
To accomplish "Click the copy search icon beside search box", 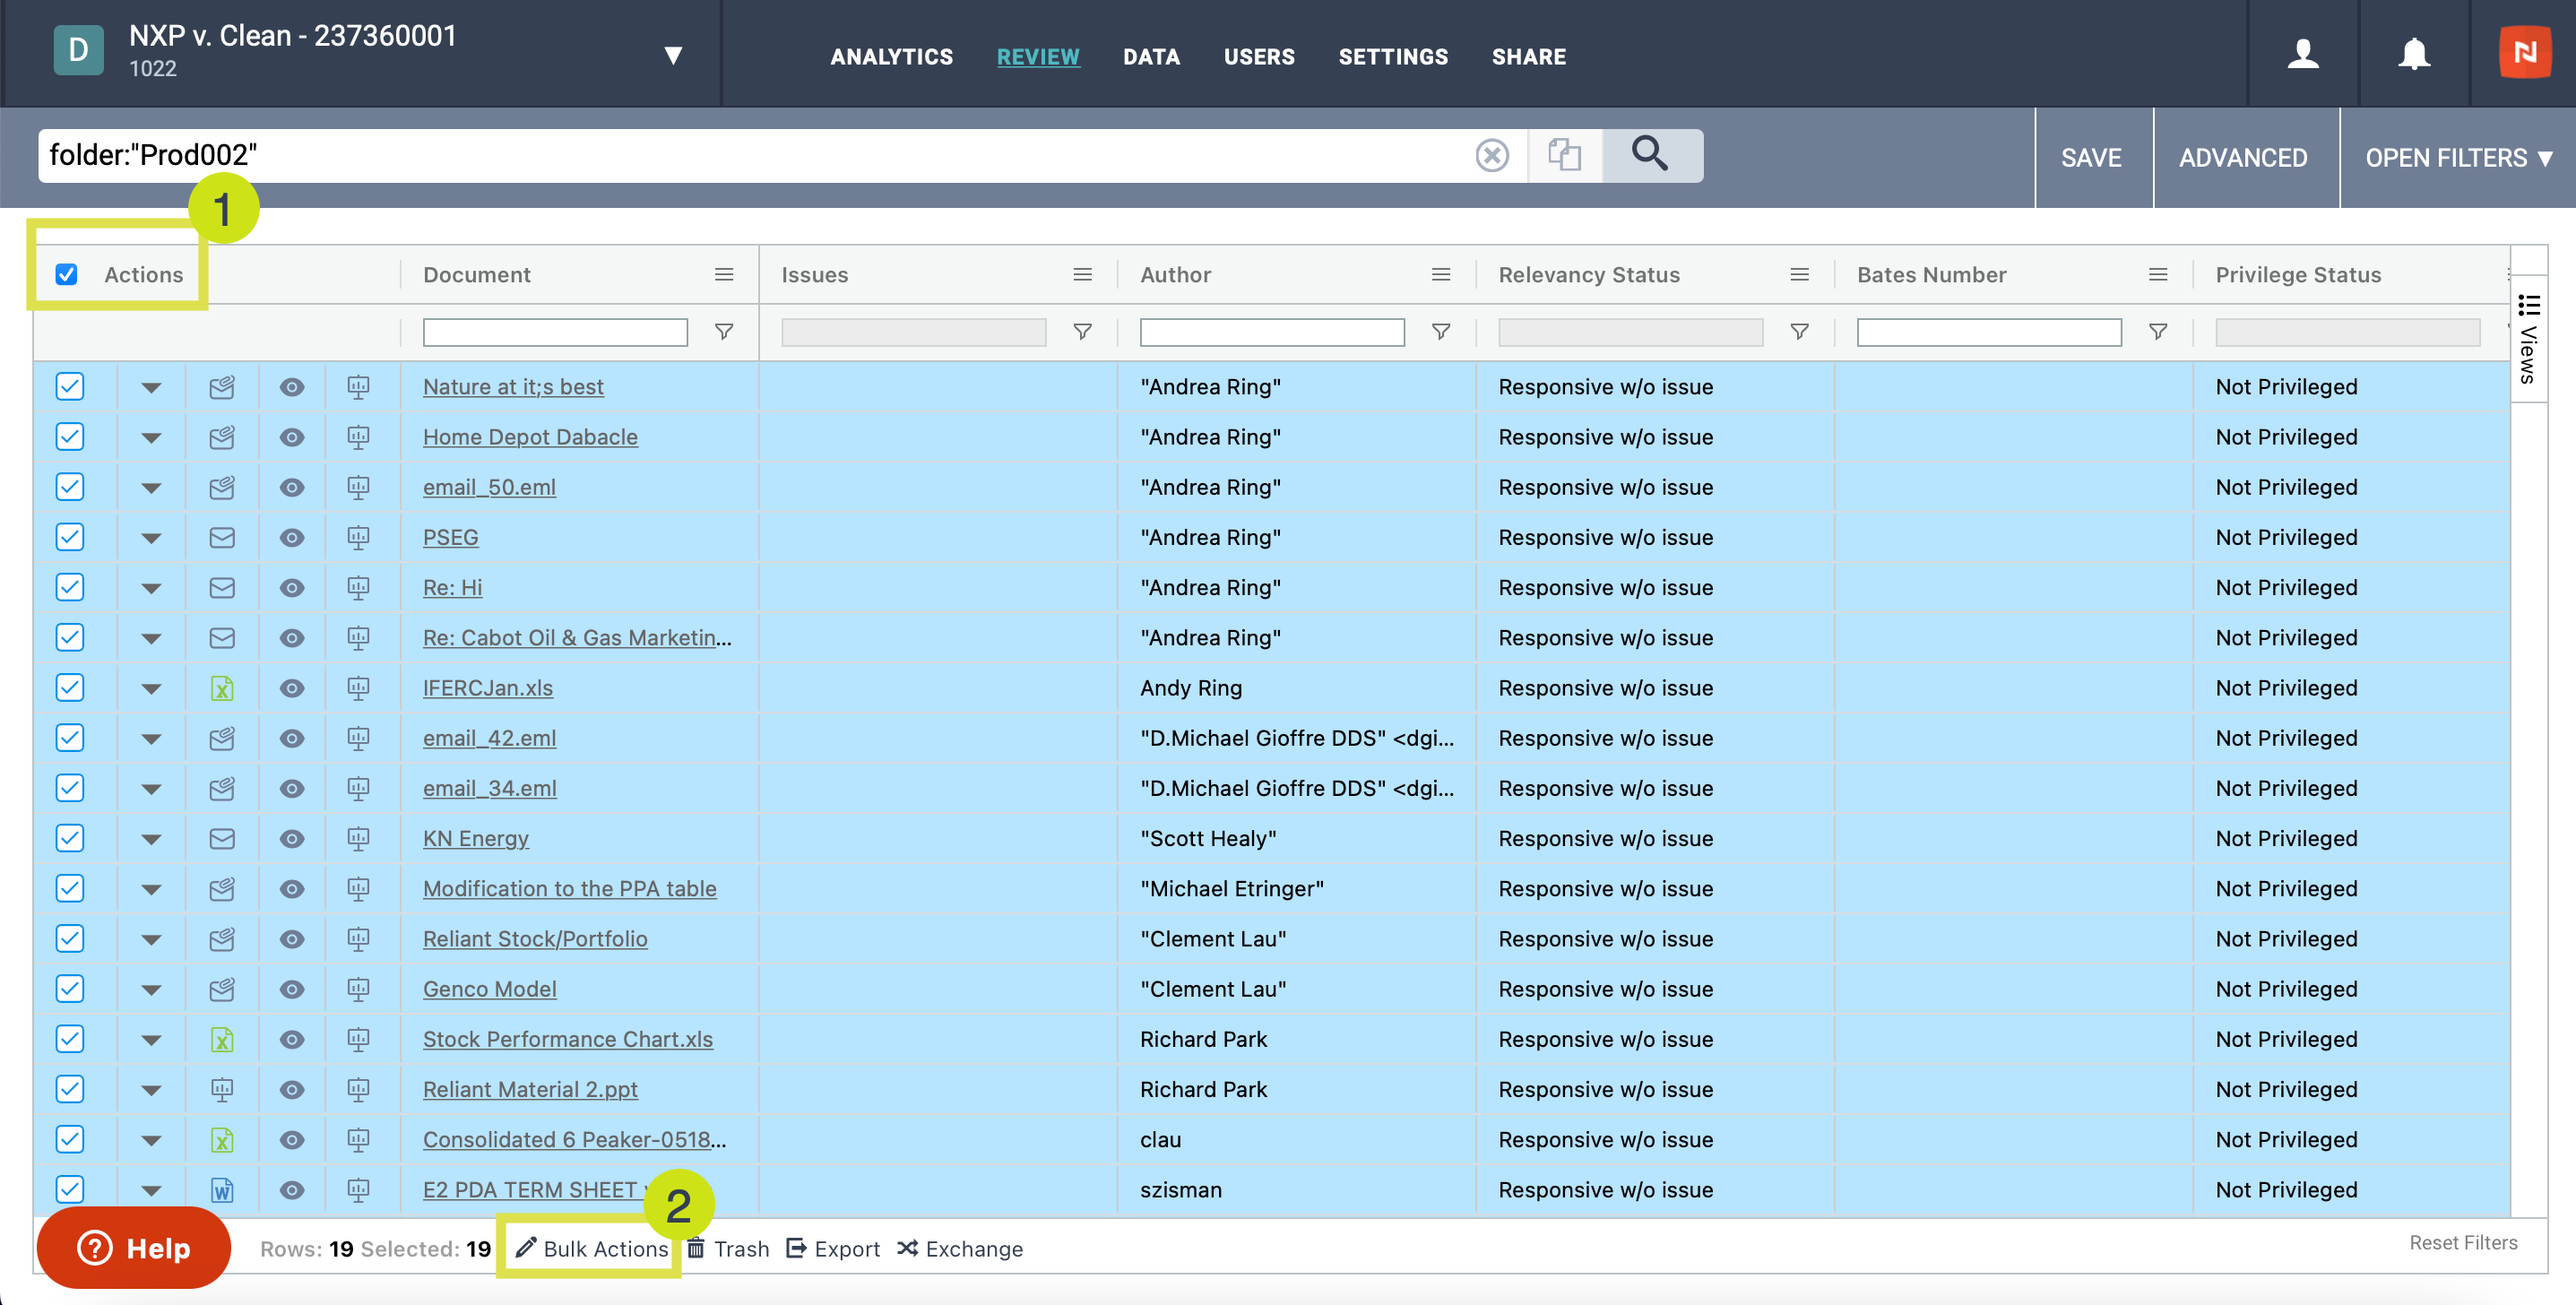I will click(1564, 155).
